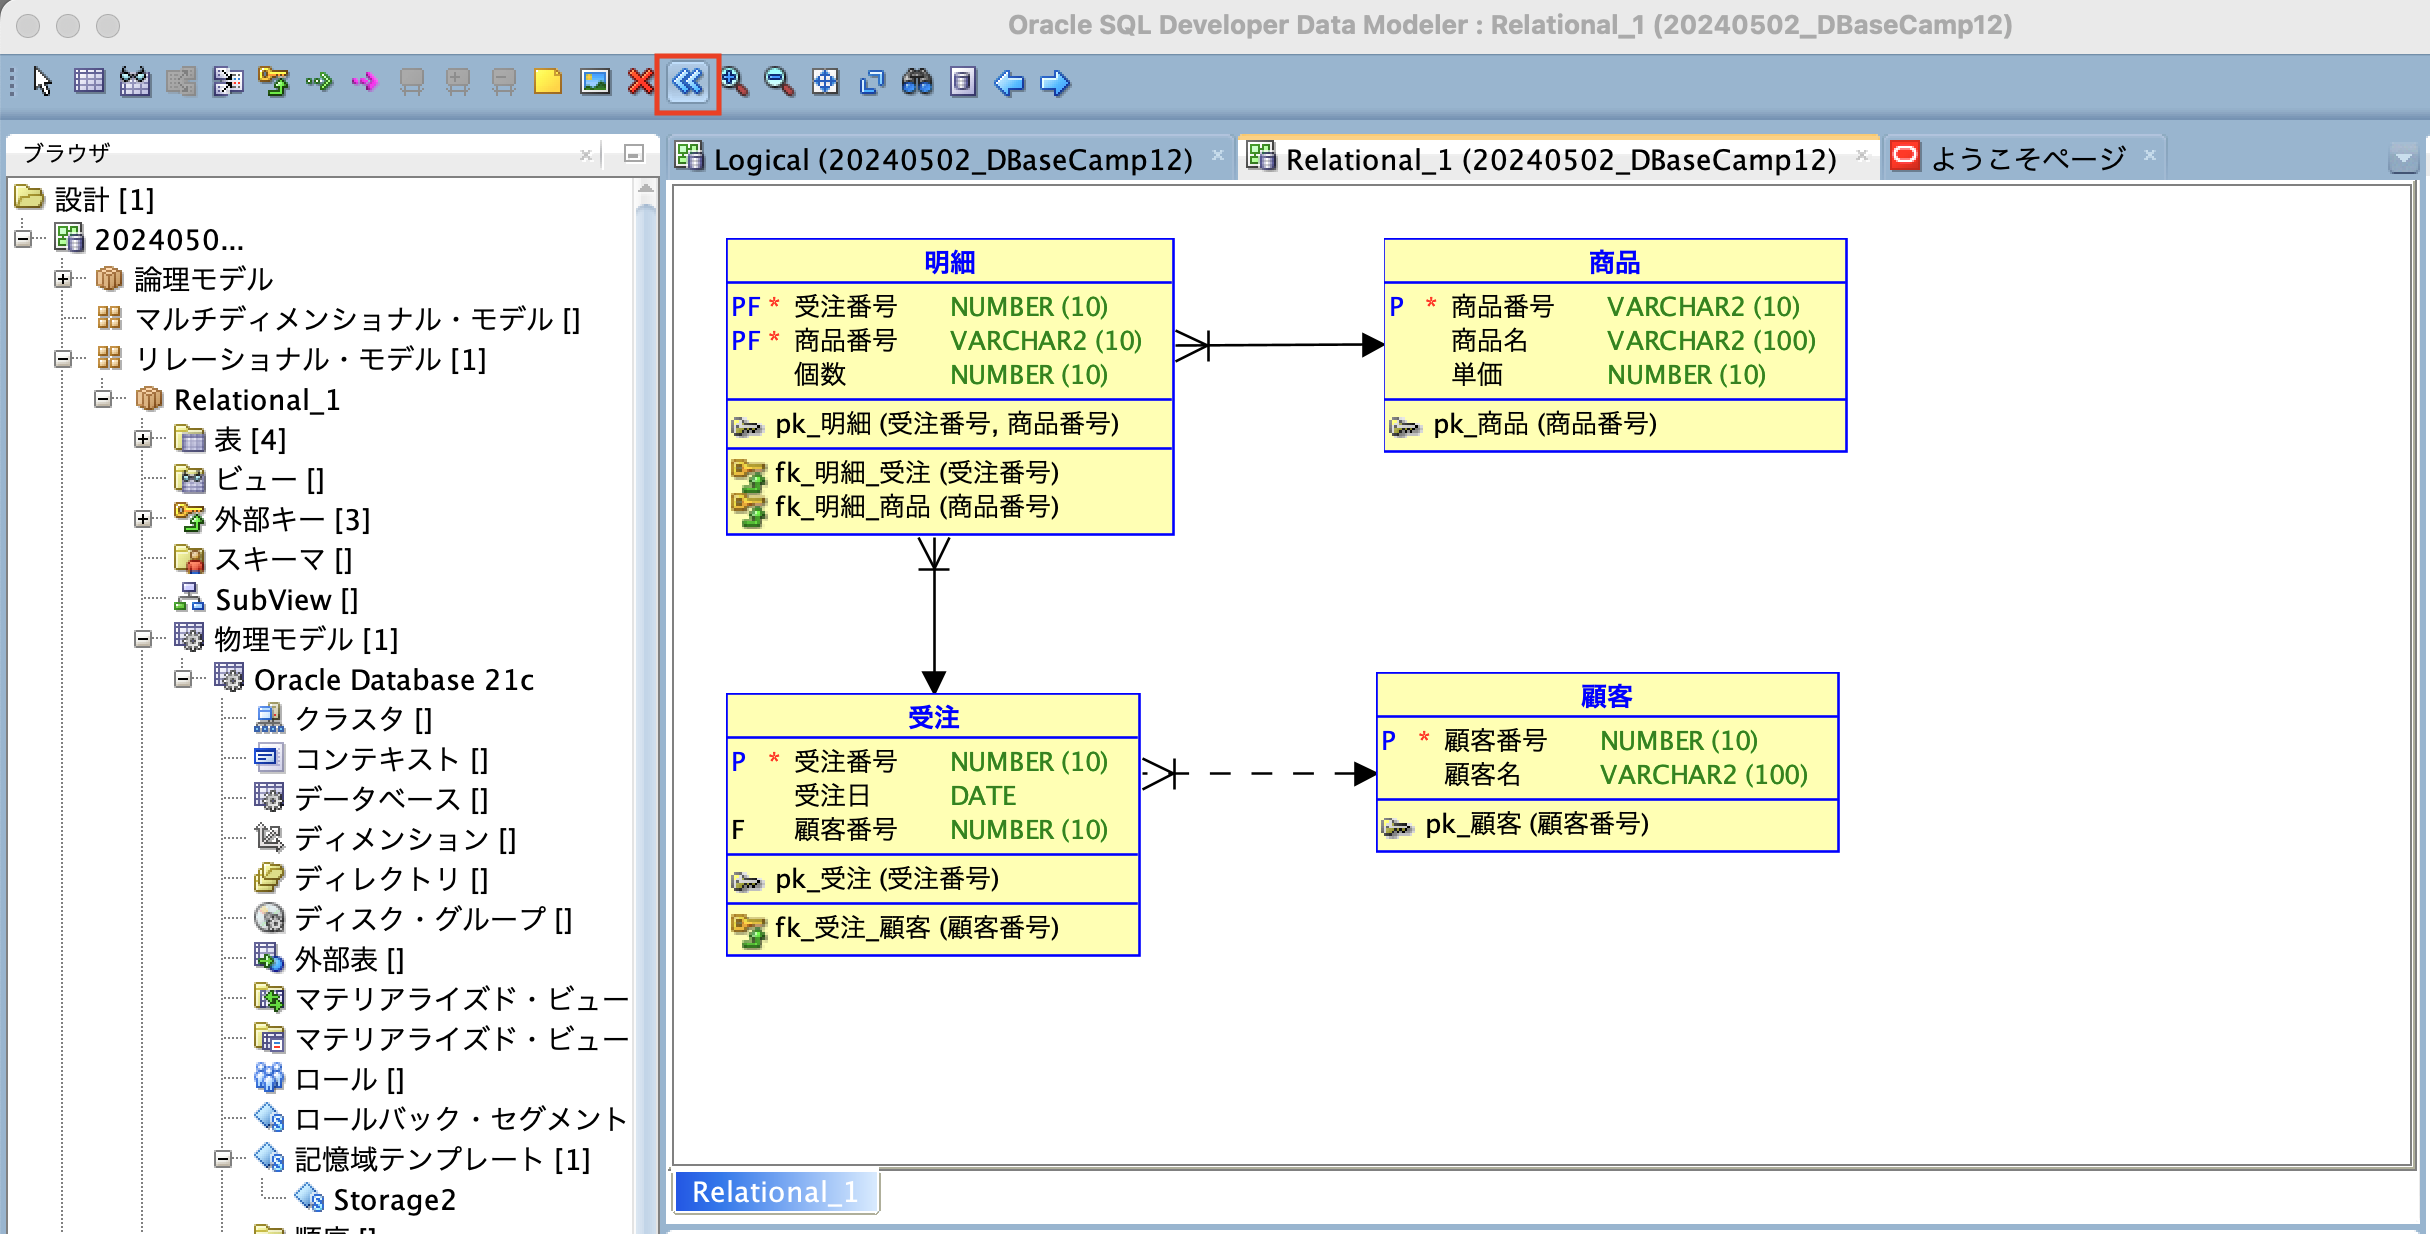The height and width of the screenshot is (1234, 2430).
Task: Select the Zoom In tool on the toolbar
Action: coord(735,83)
